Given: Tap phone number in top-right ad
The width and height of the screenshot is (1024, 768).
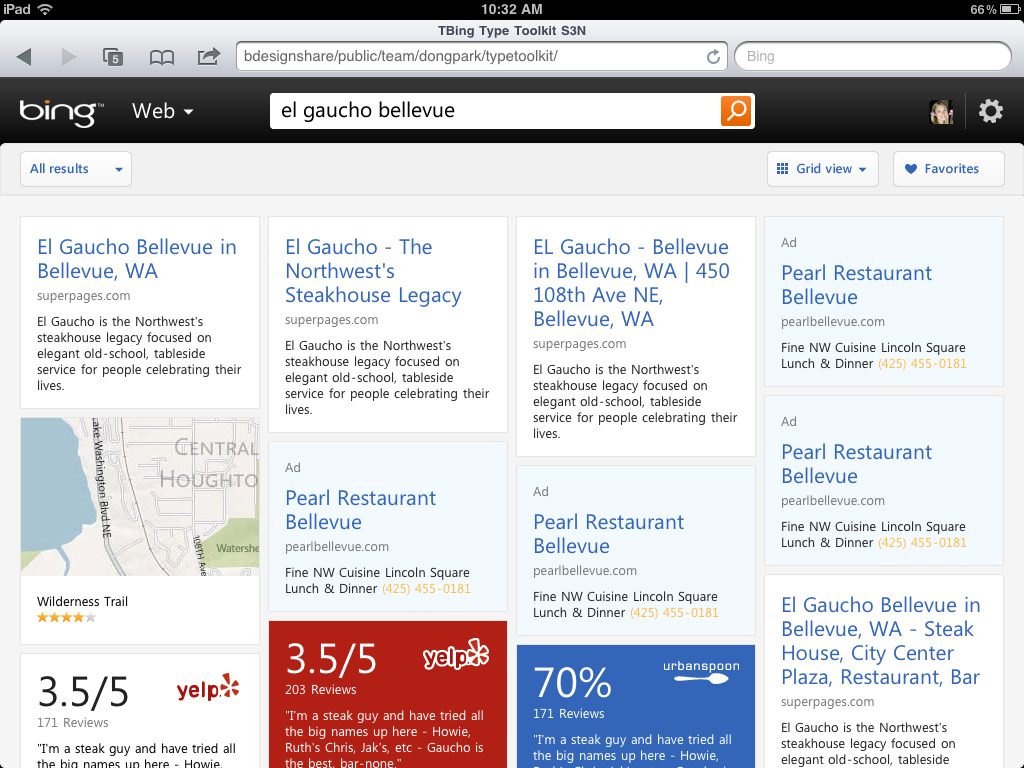Looking at the screenshot, I should [x=922, y=364].
